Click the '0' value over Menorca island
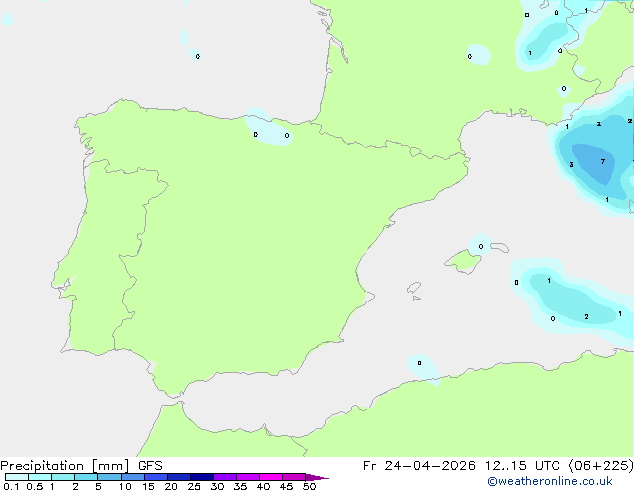Screen dimensions: 634x490 click(481, 246)
